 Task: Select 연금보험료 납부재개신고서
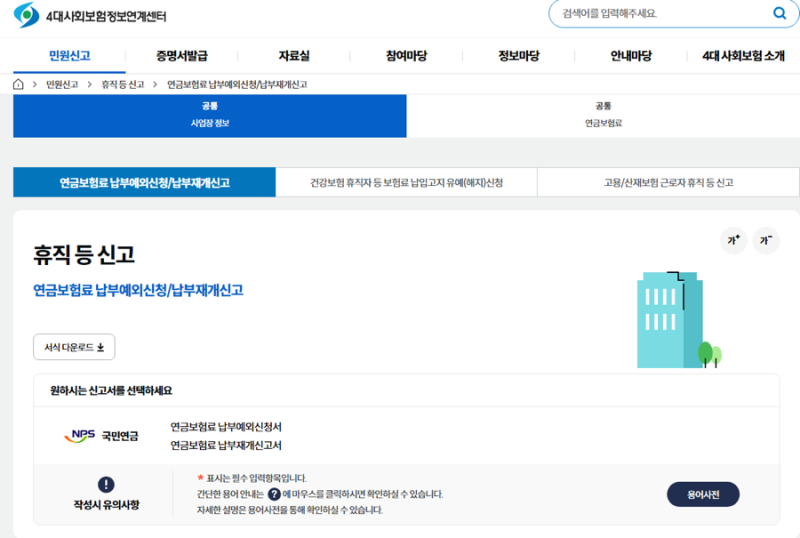click(226, 446)
